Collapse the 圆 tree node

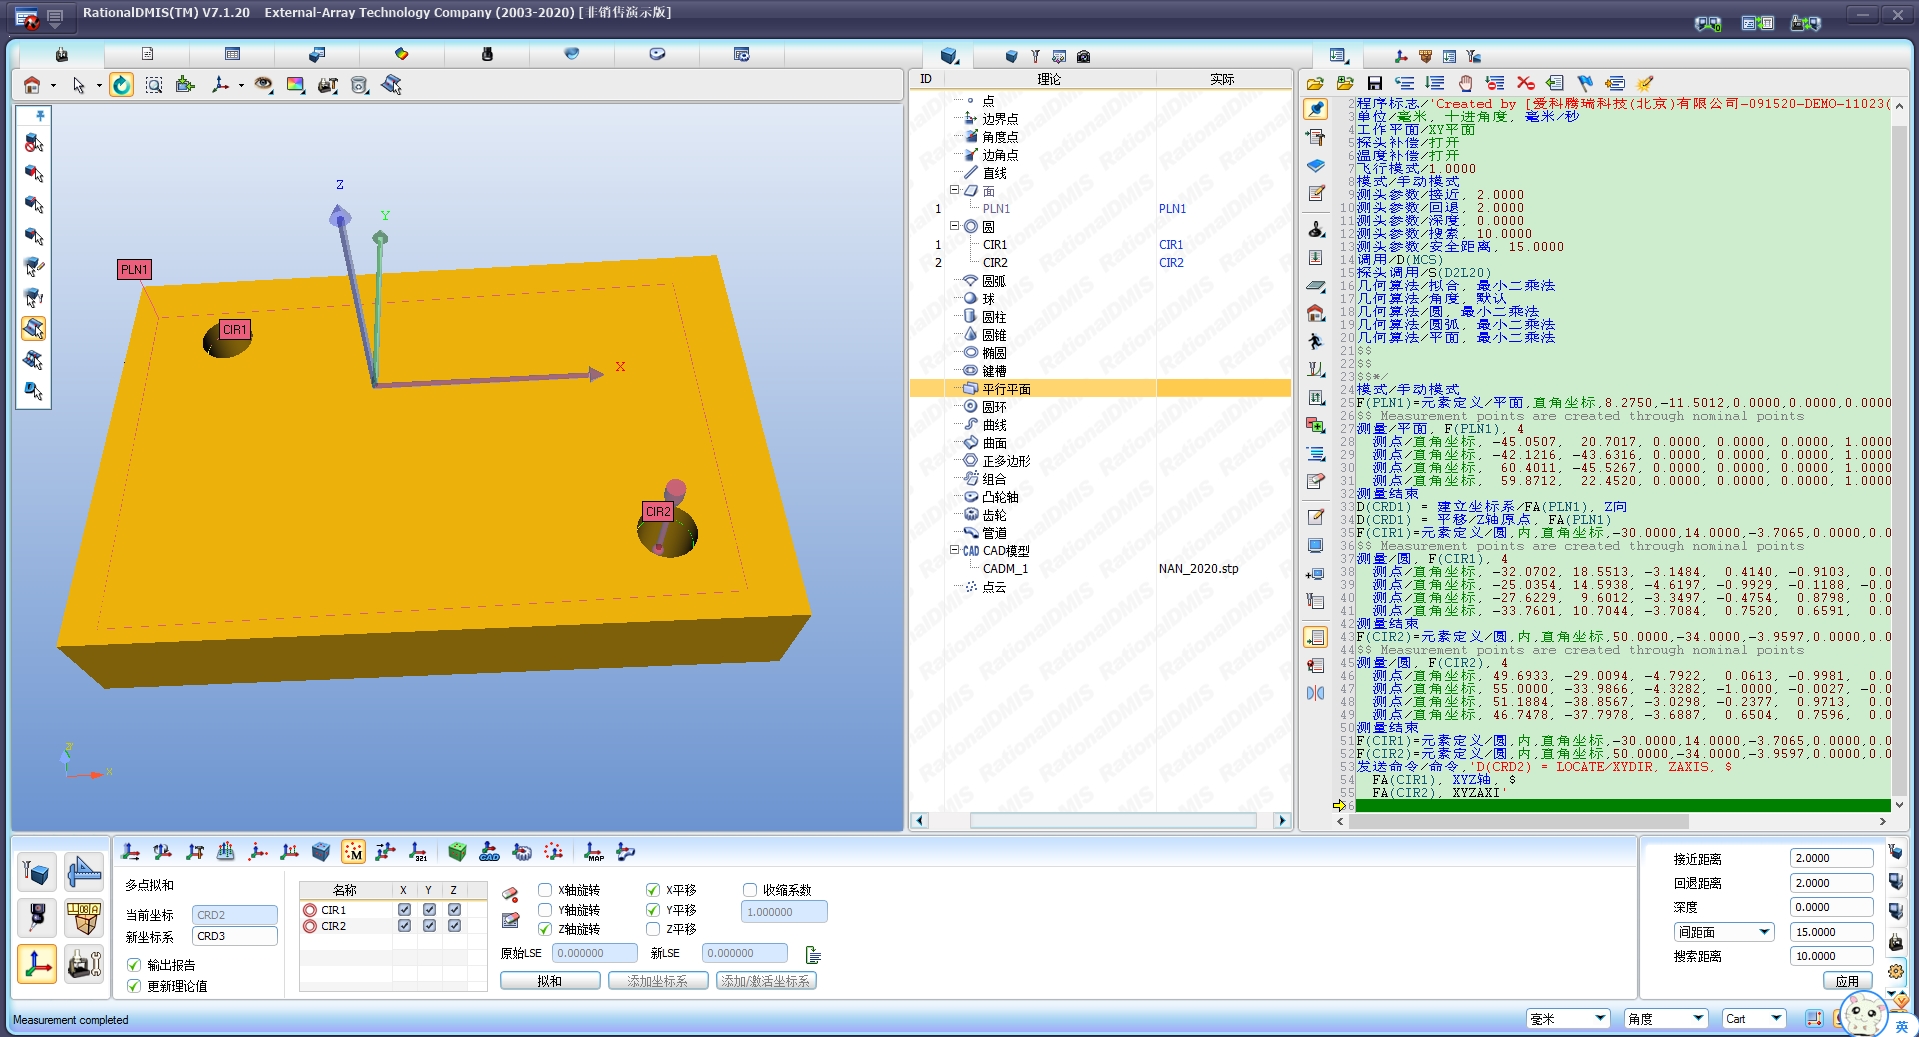pyautogui.click(x=955, y=226)
